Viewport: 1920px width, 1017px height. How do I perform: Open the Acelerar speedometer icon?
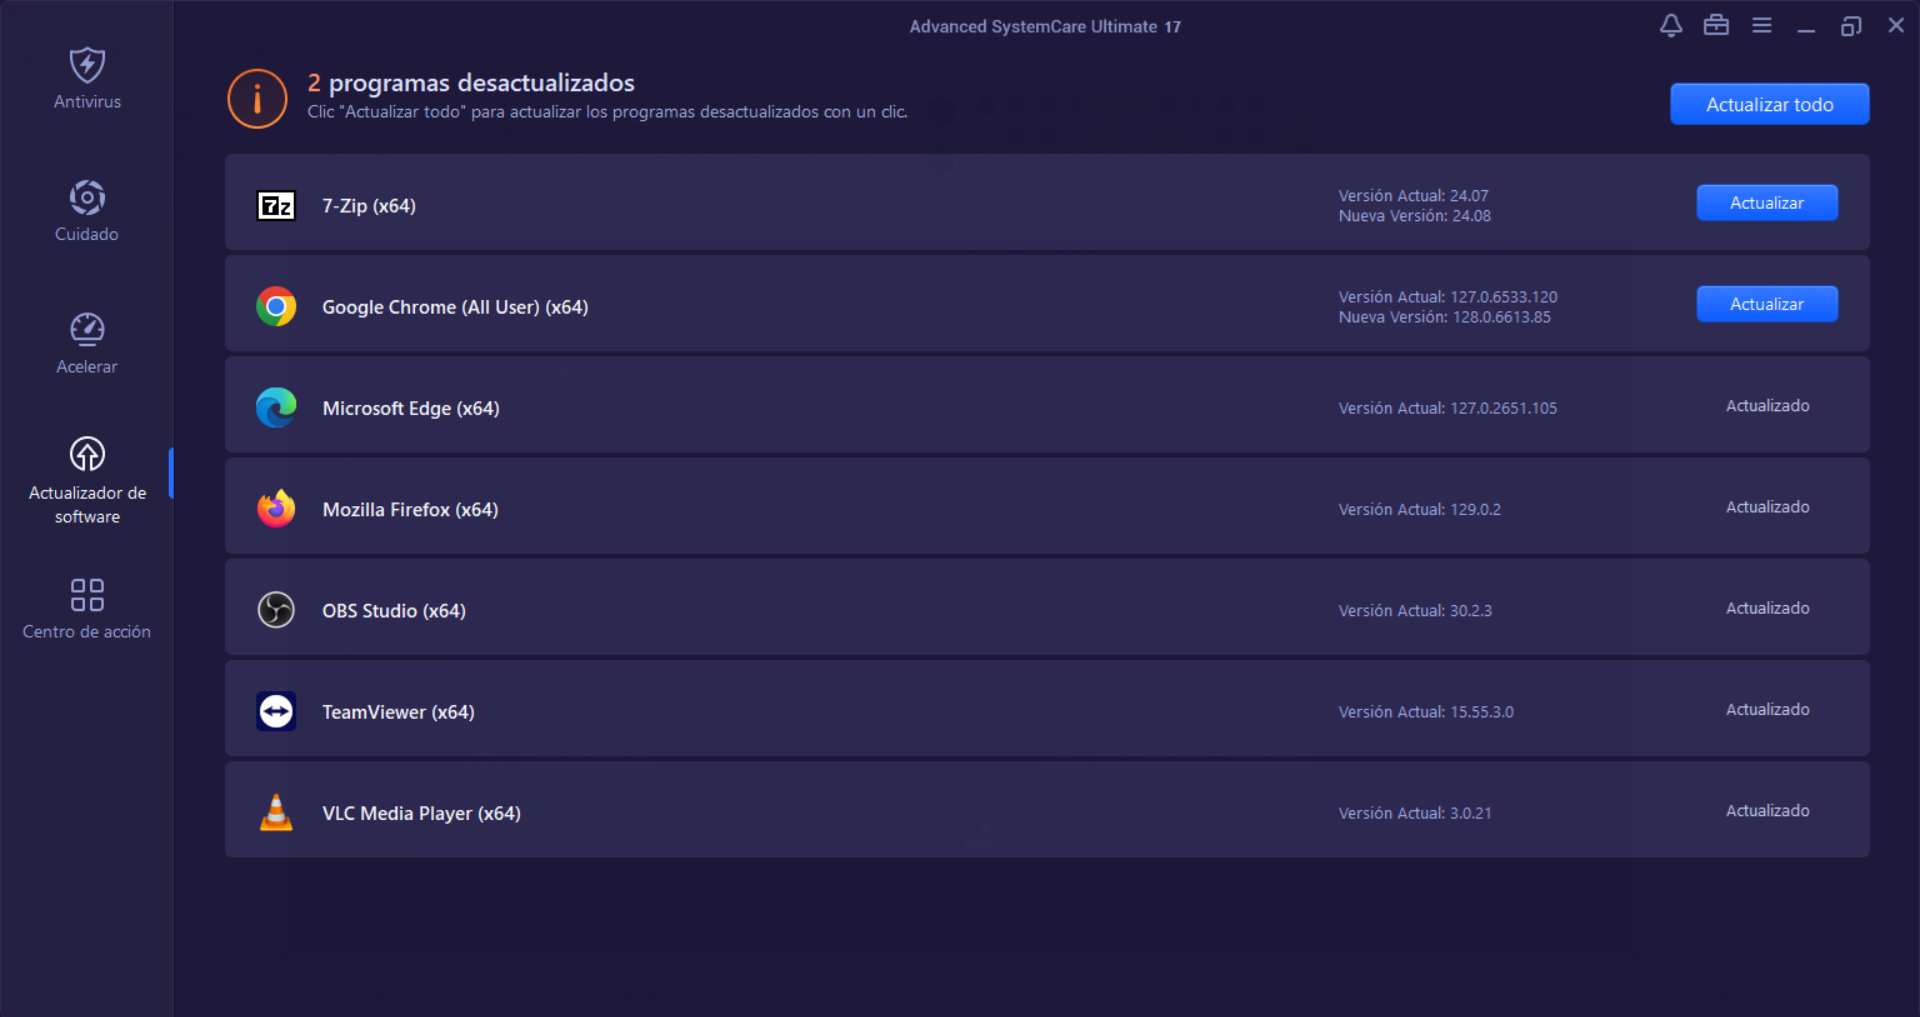[x=87, y=330]
